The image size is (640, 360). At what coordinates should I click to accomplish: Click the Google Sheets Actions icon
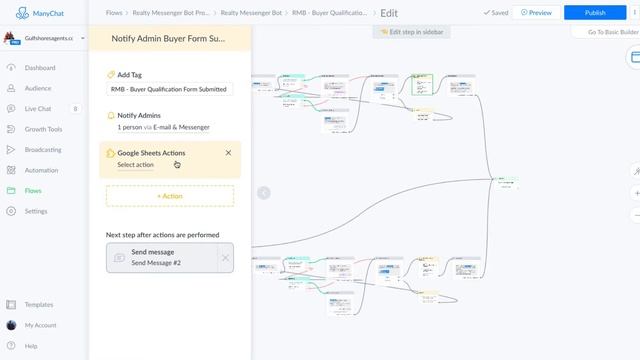(111, 153)
